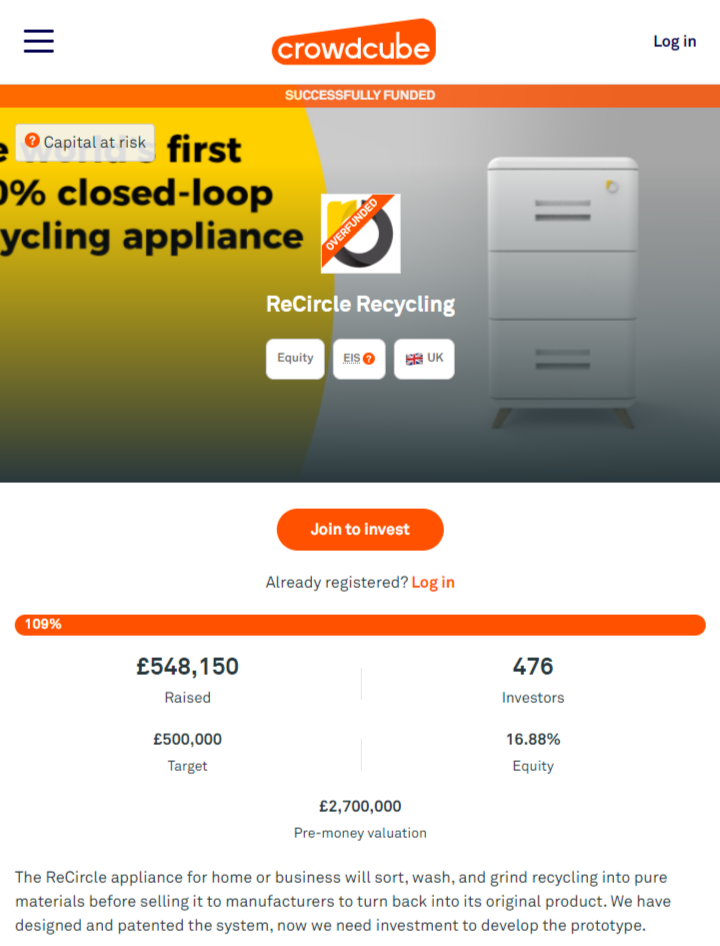Click the recycling appliance hero image
The image size is (720, 946).
coord(562,290)
